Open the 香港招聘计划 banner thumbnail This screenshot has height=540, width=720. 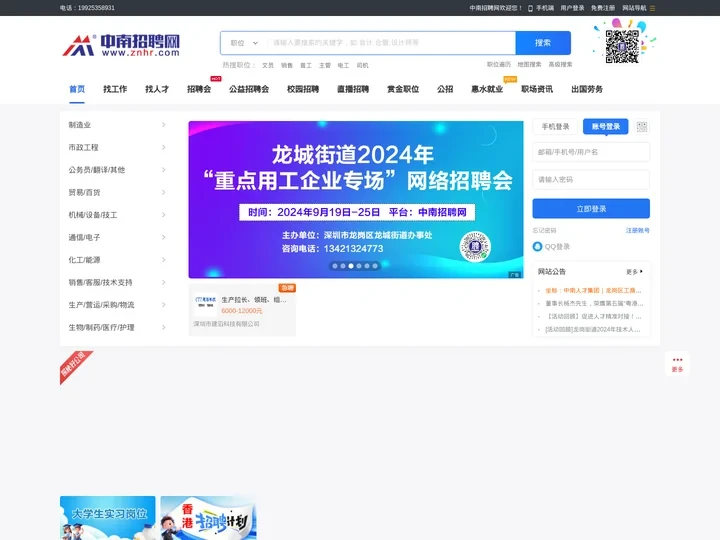tap(208, 518)
